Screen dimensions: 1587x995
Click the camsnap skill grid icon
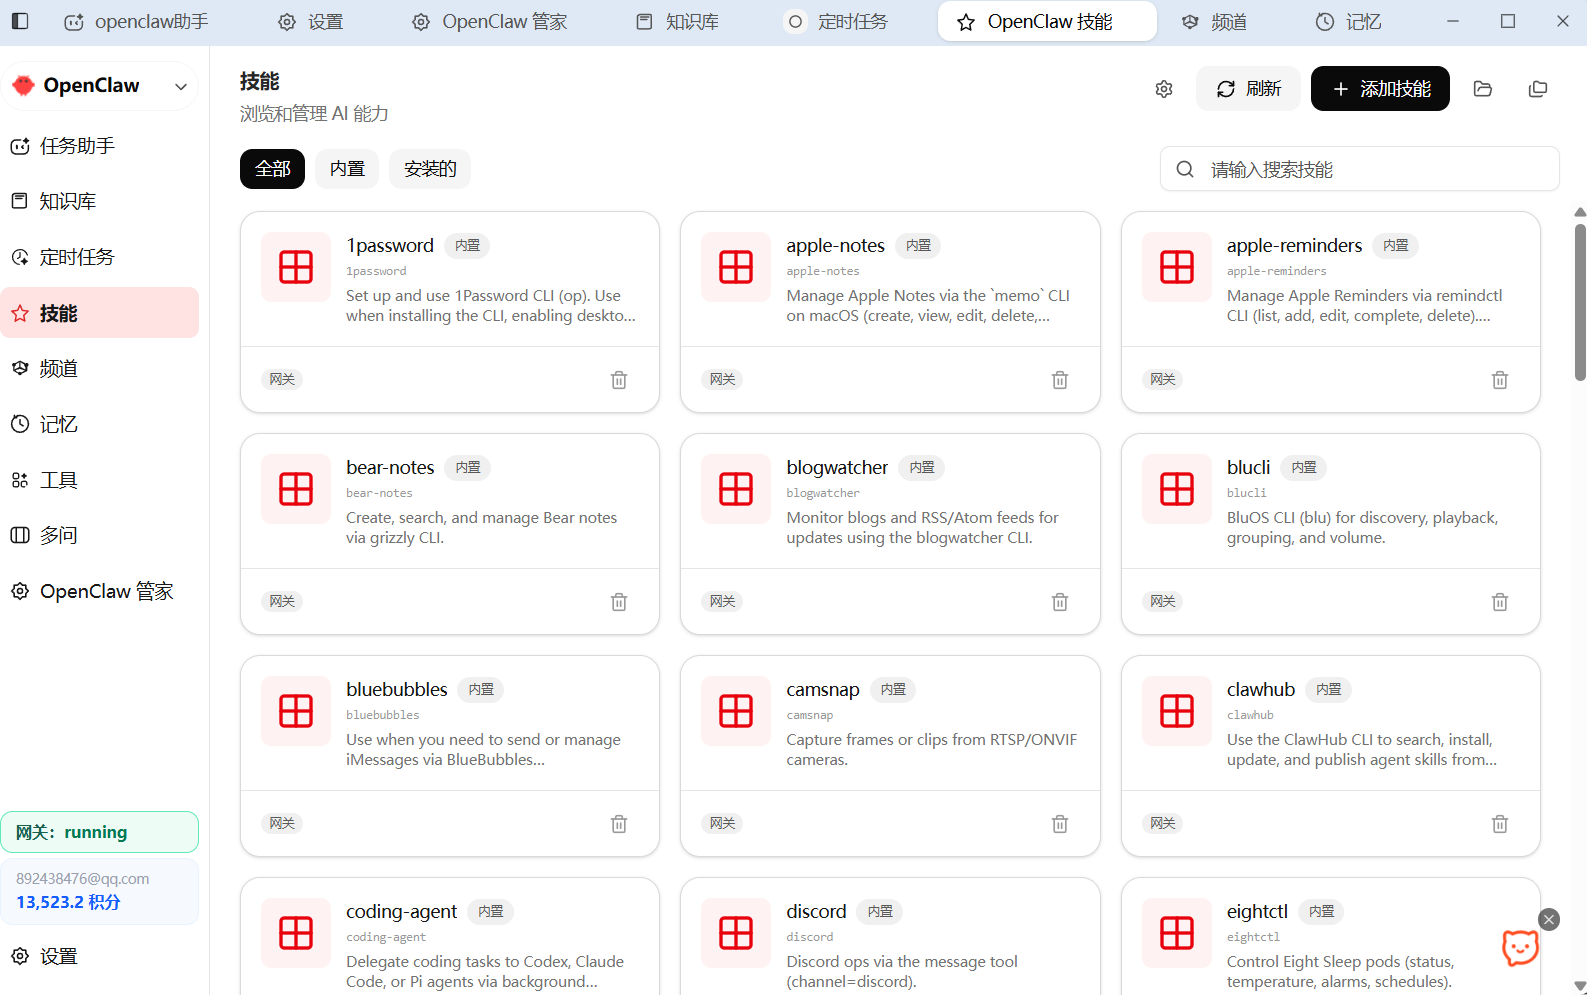pos(736,711)
